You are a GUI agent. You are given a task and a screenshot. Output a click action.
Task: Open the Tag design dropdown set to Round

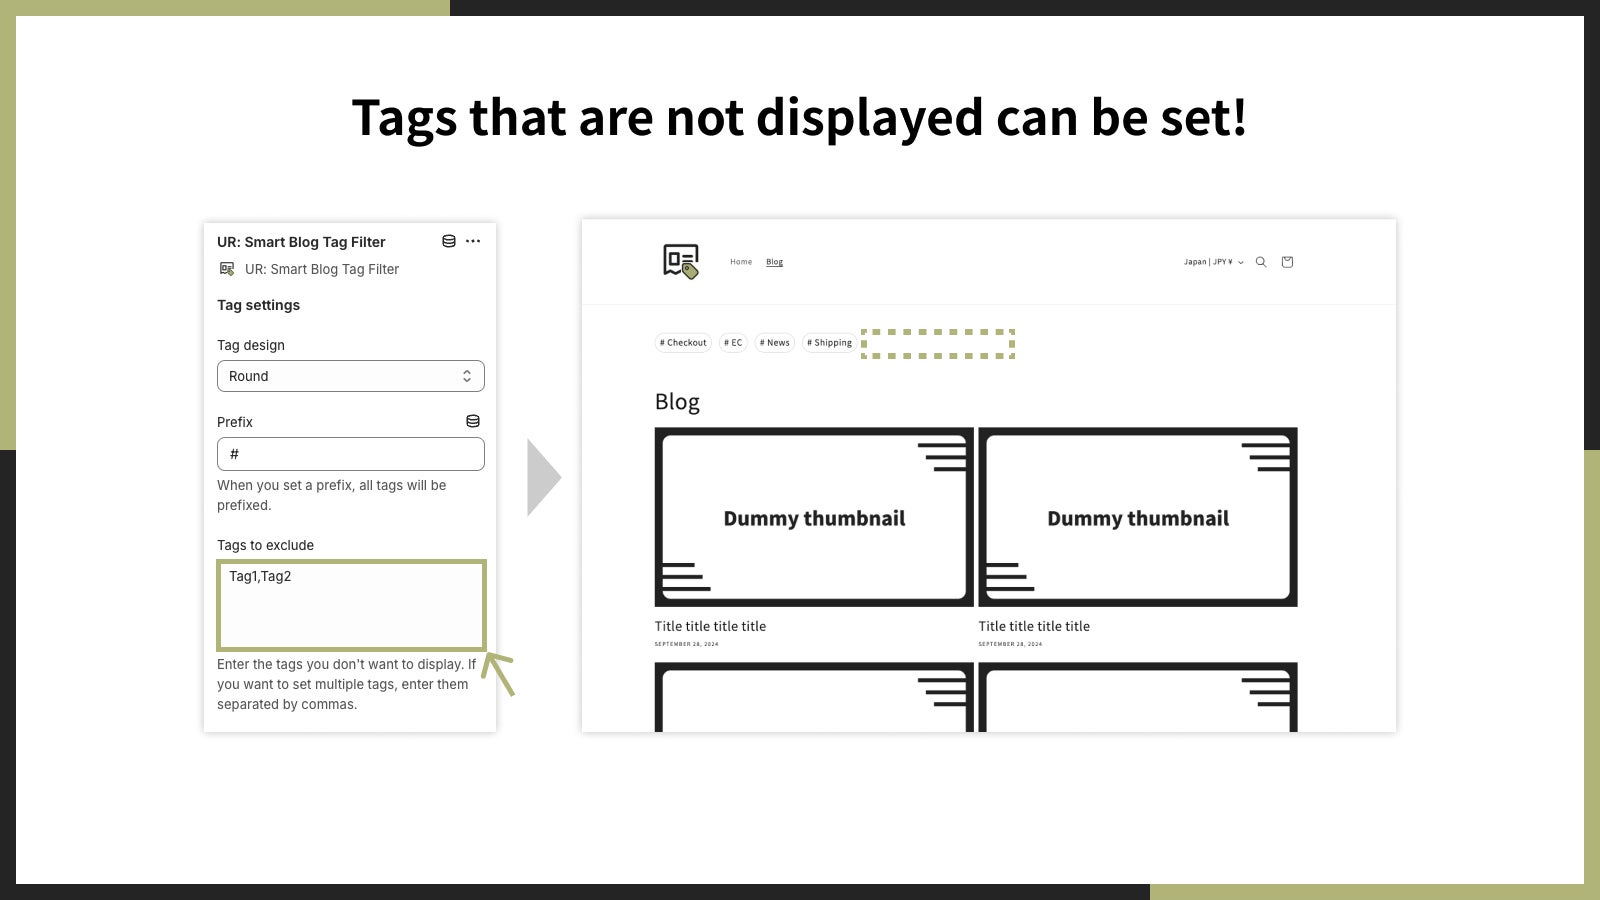point(351,376)
